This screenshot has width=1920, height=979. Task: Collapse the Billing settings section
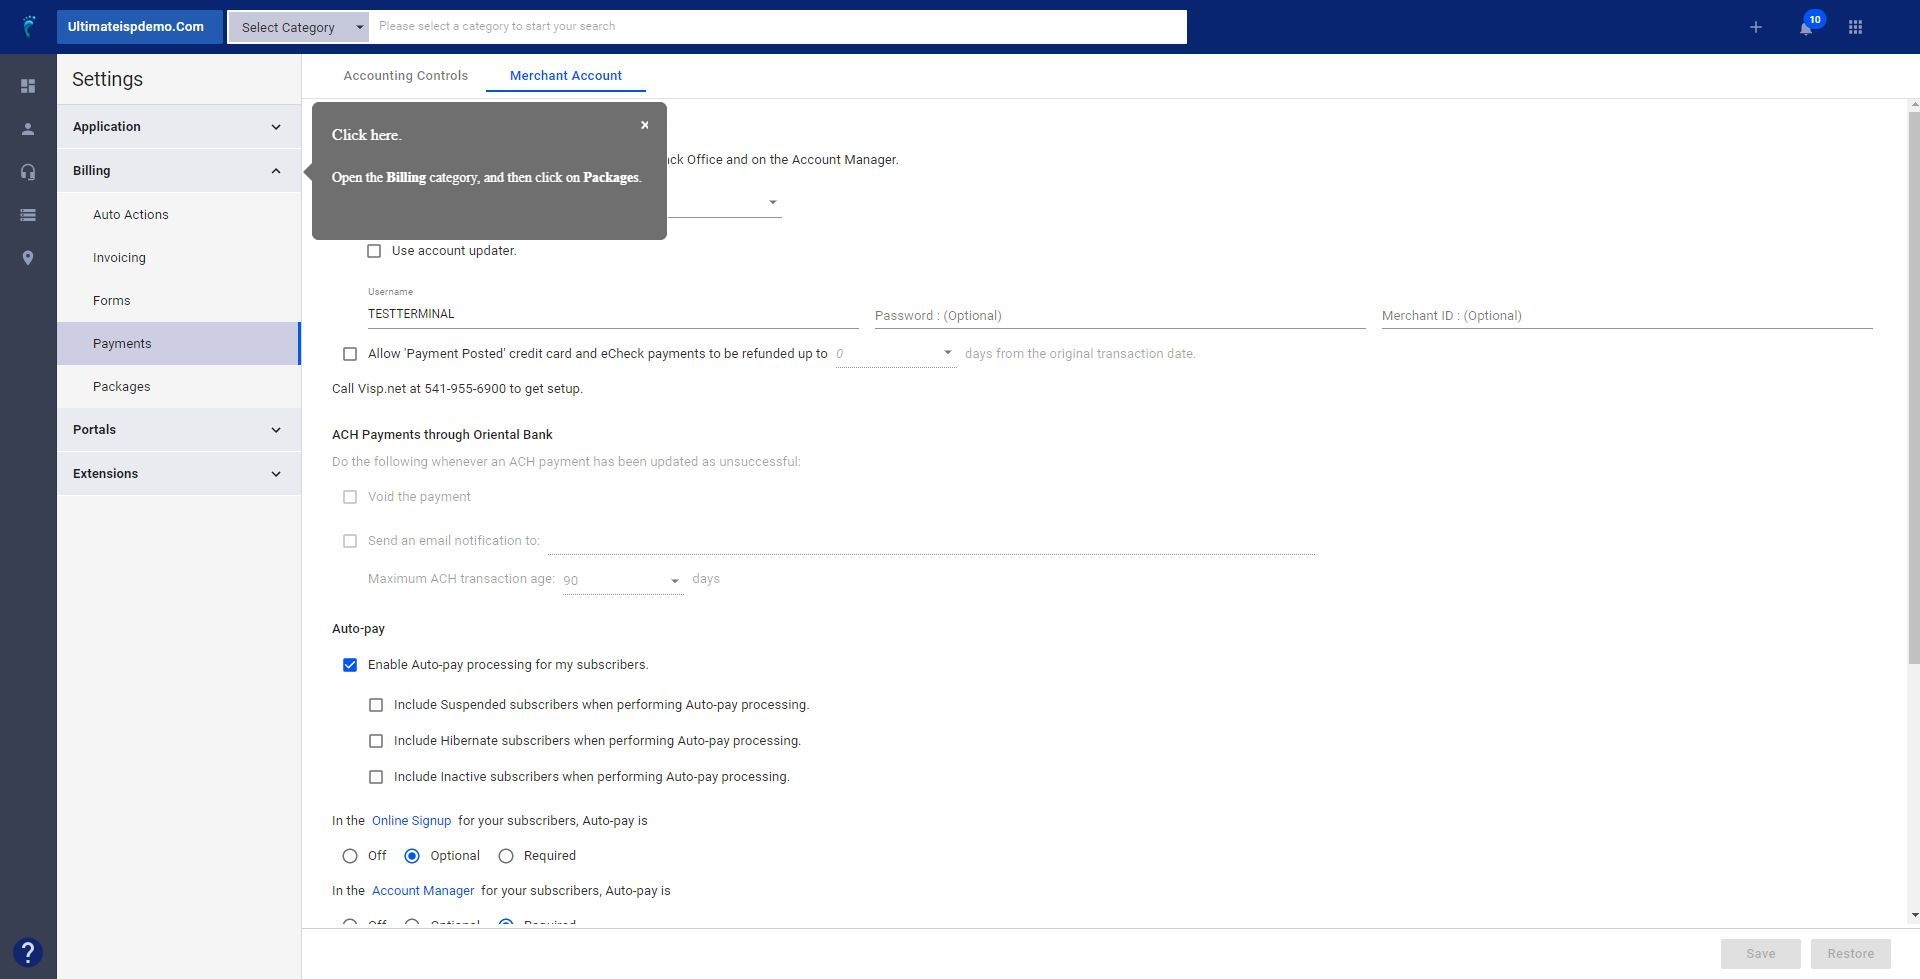(179, 171)
